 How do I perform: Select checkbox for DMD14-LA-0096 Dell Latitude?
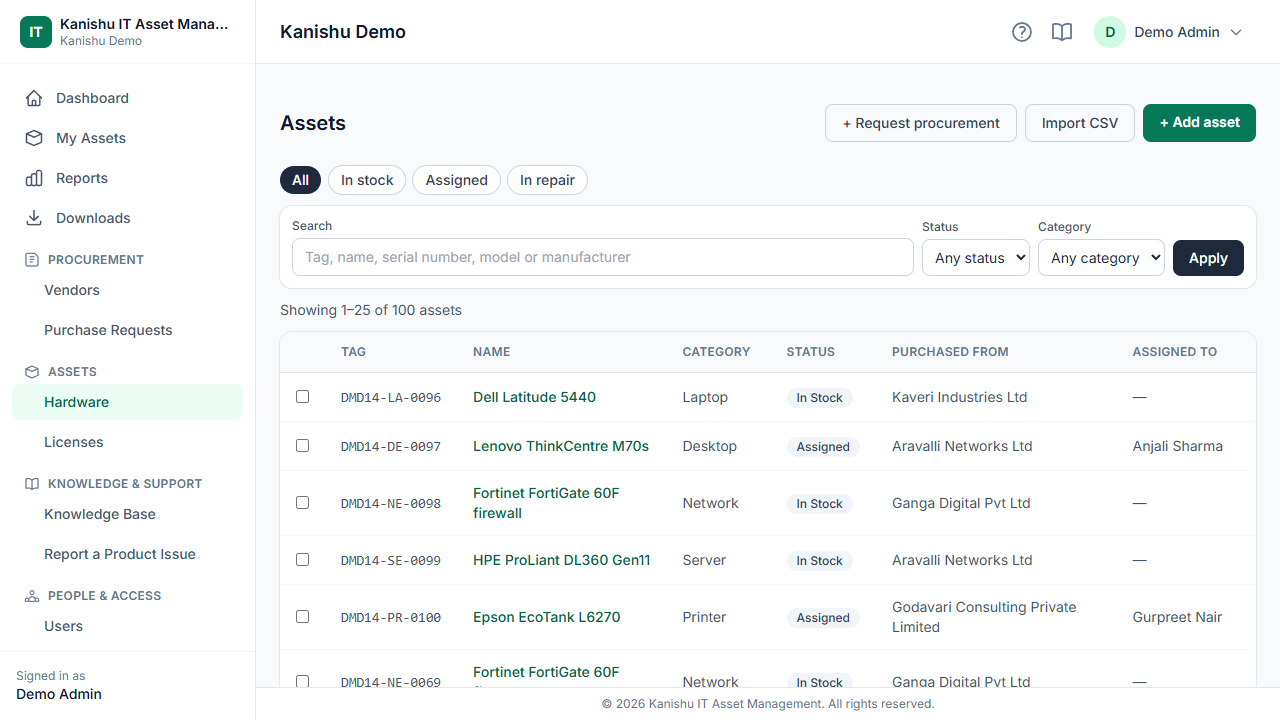click(x=302, y=397)
